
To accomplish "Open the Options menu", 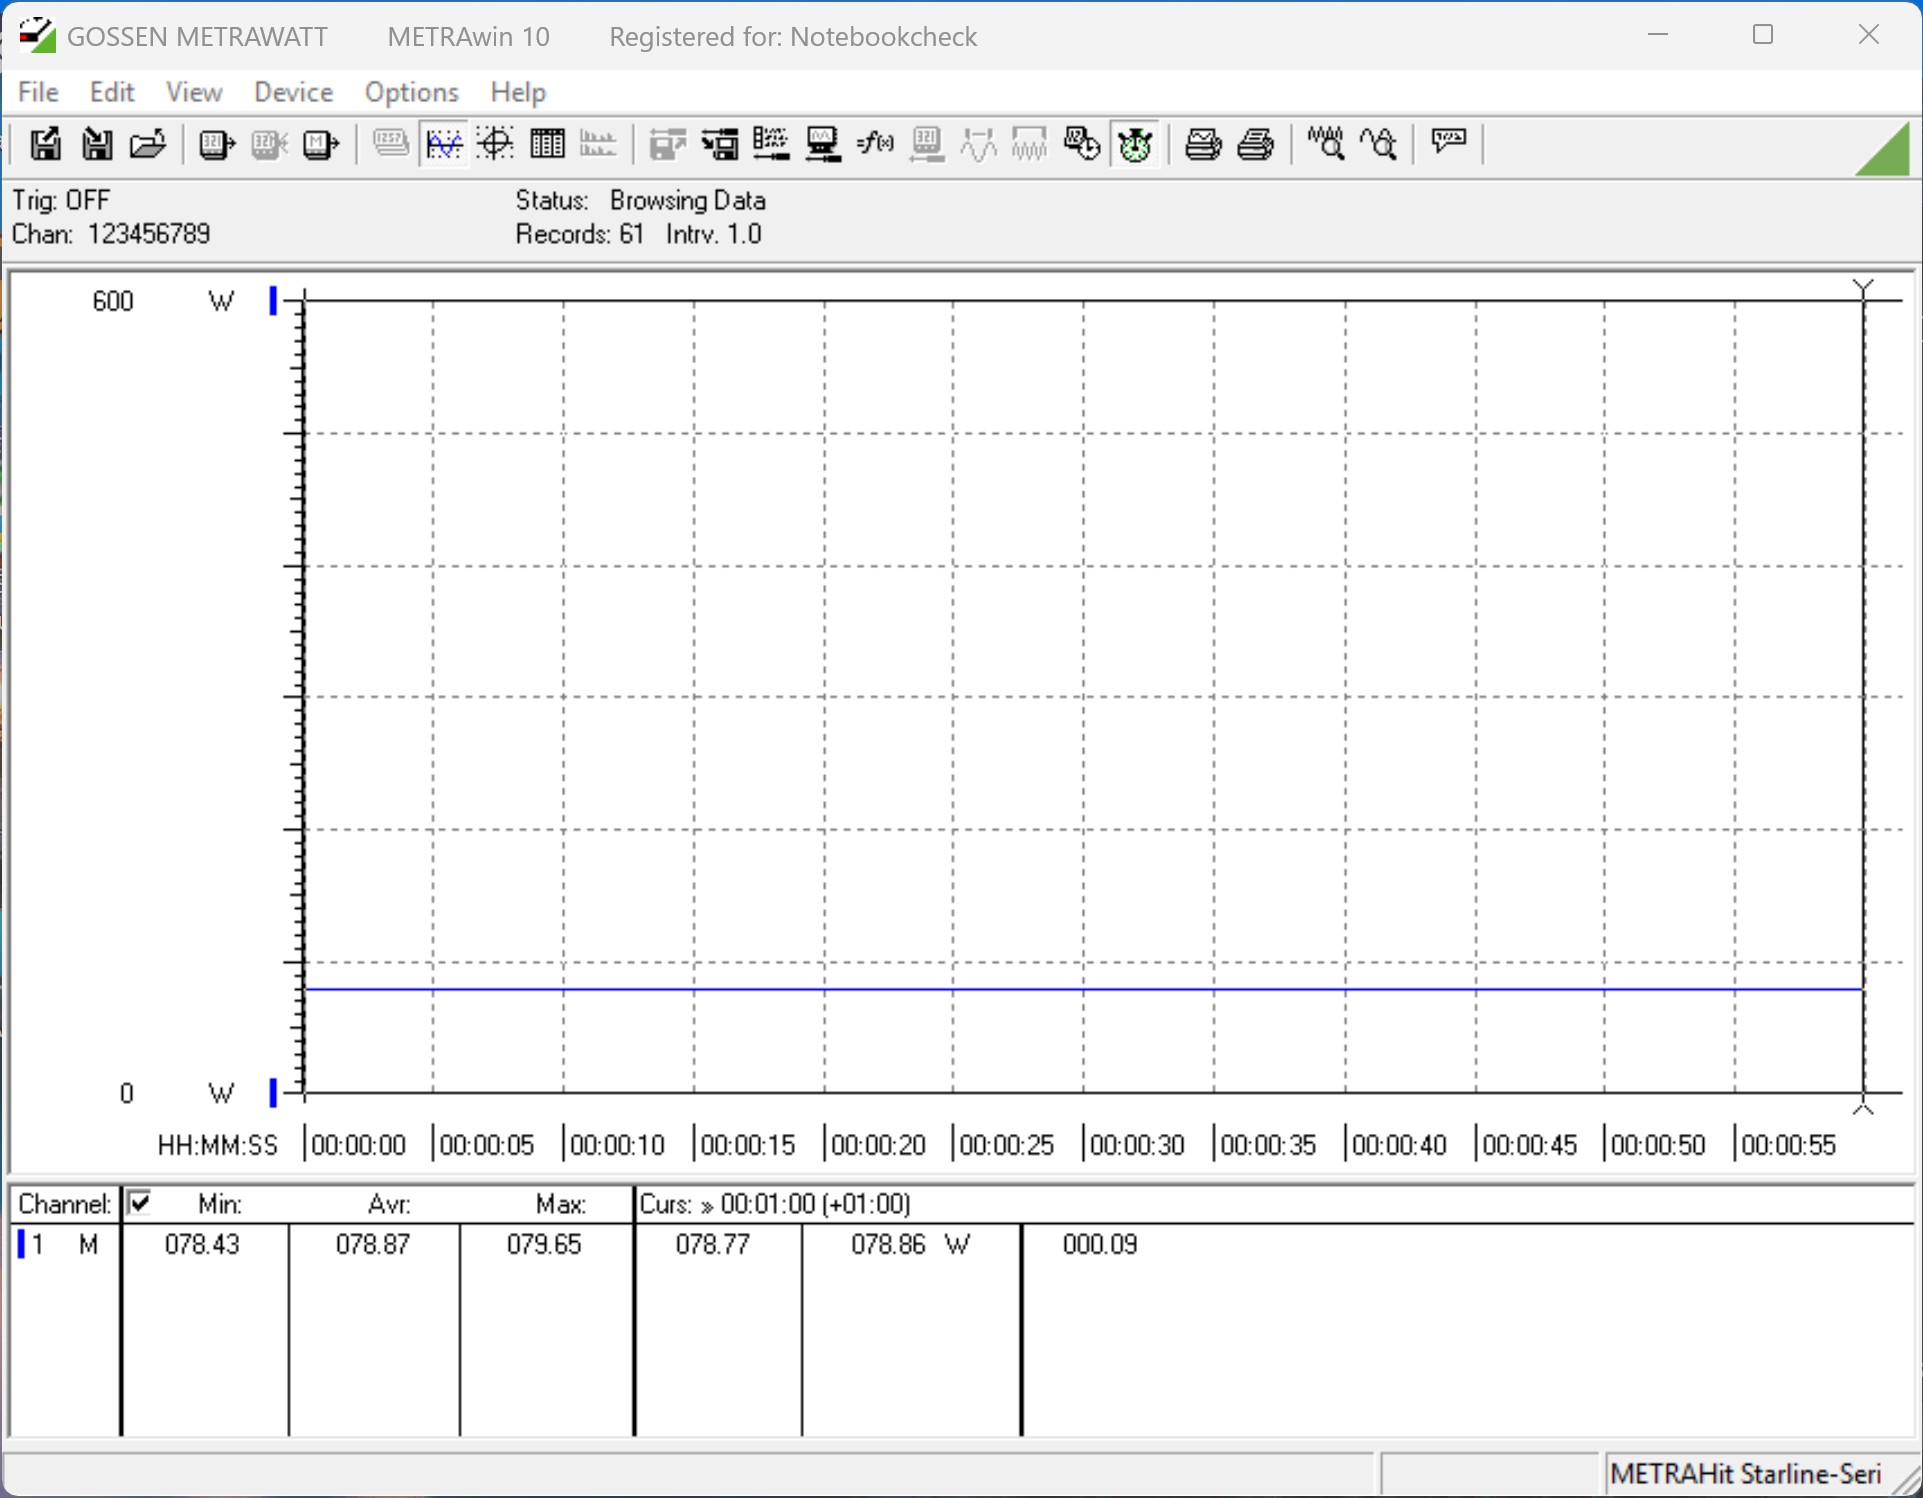I will coord(411,92).
